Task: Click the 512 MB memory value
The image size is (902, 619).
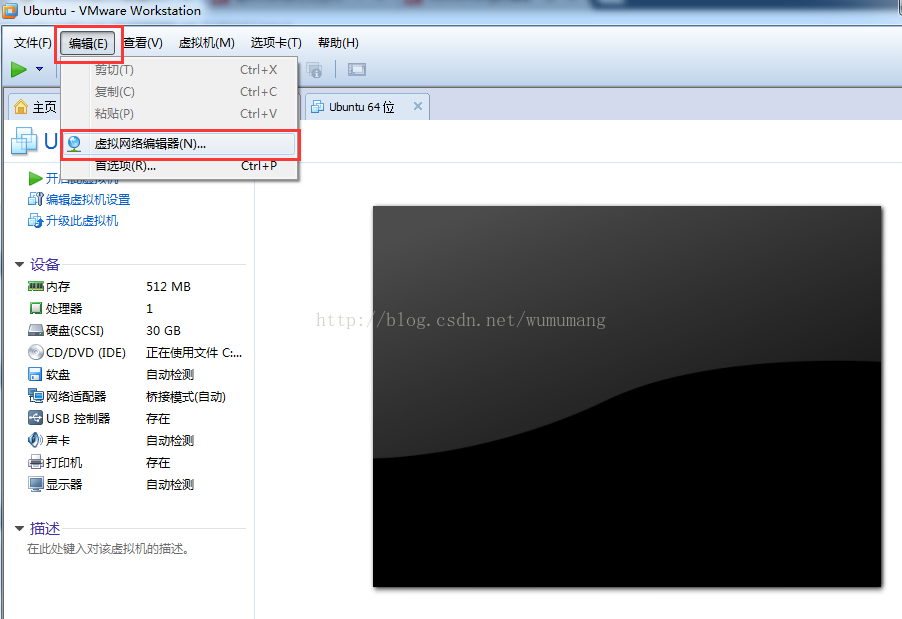Action: click(x=169, y=286)
